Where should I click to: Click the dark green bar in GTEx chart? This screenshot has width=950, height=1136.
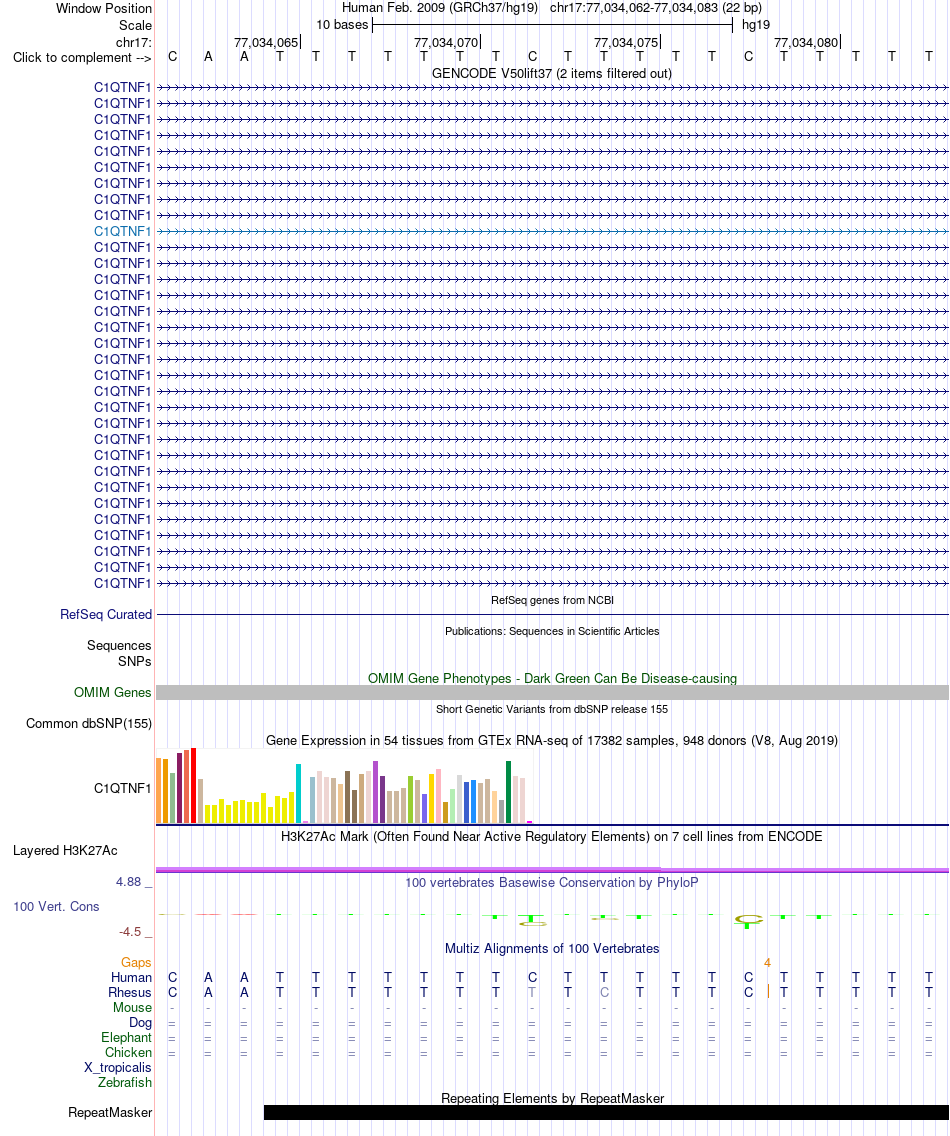click(509, 792)
